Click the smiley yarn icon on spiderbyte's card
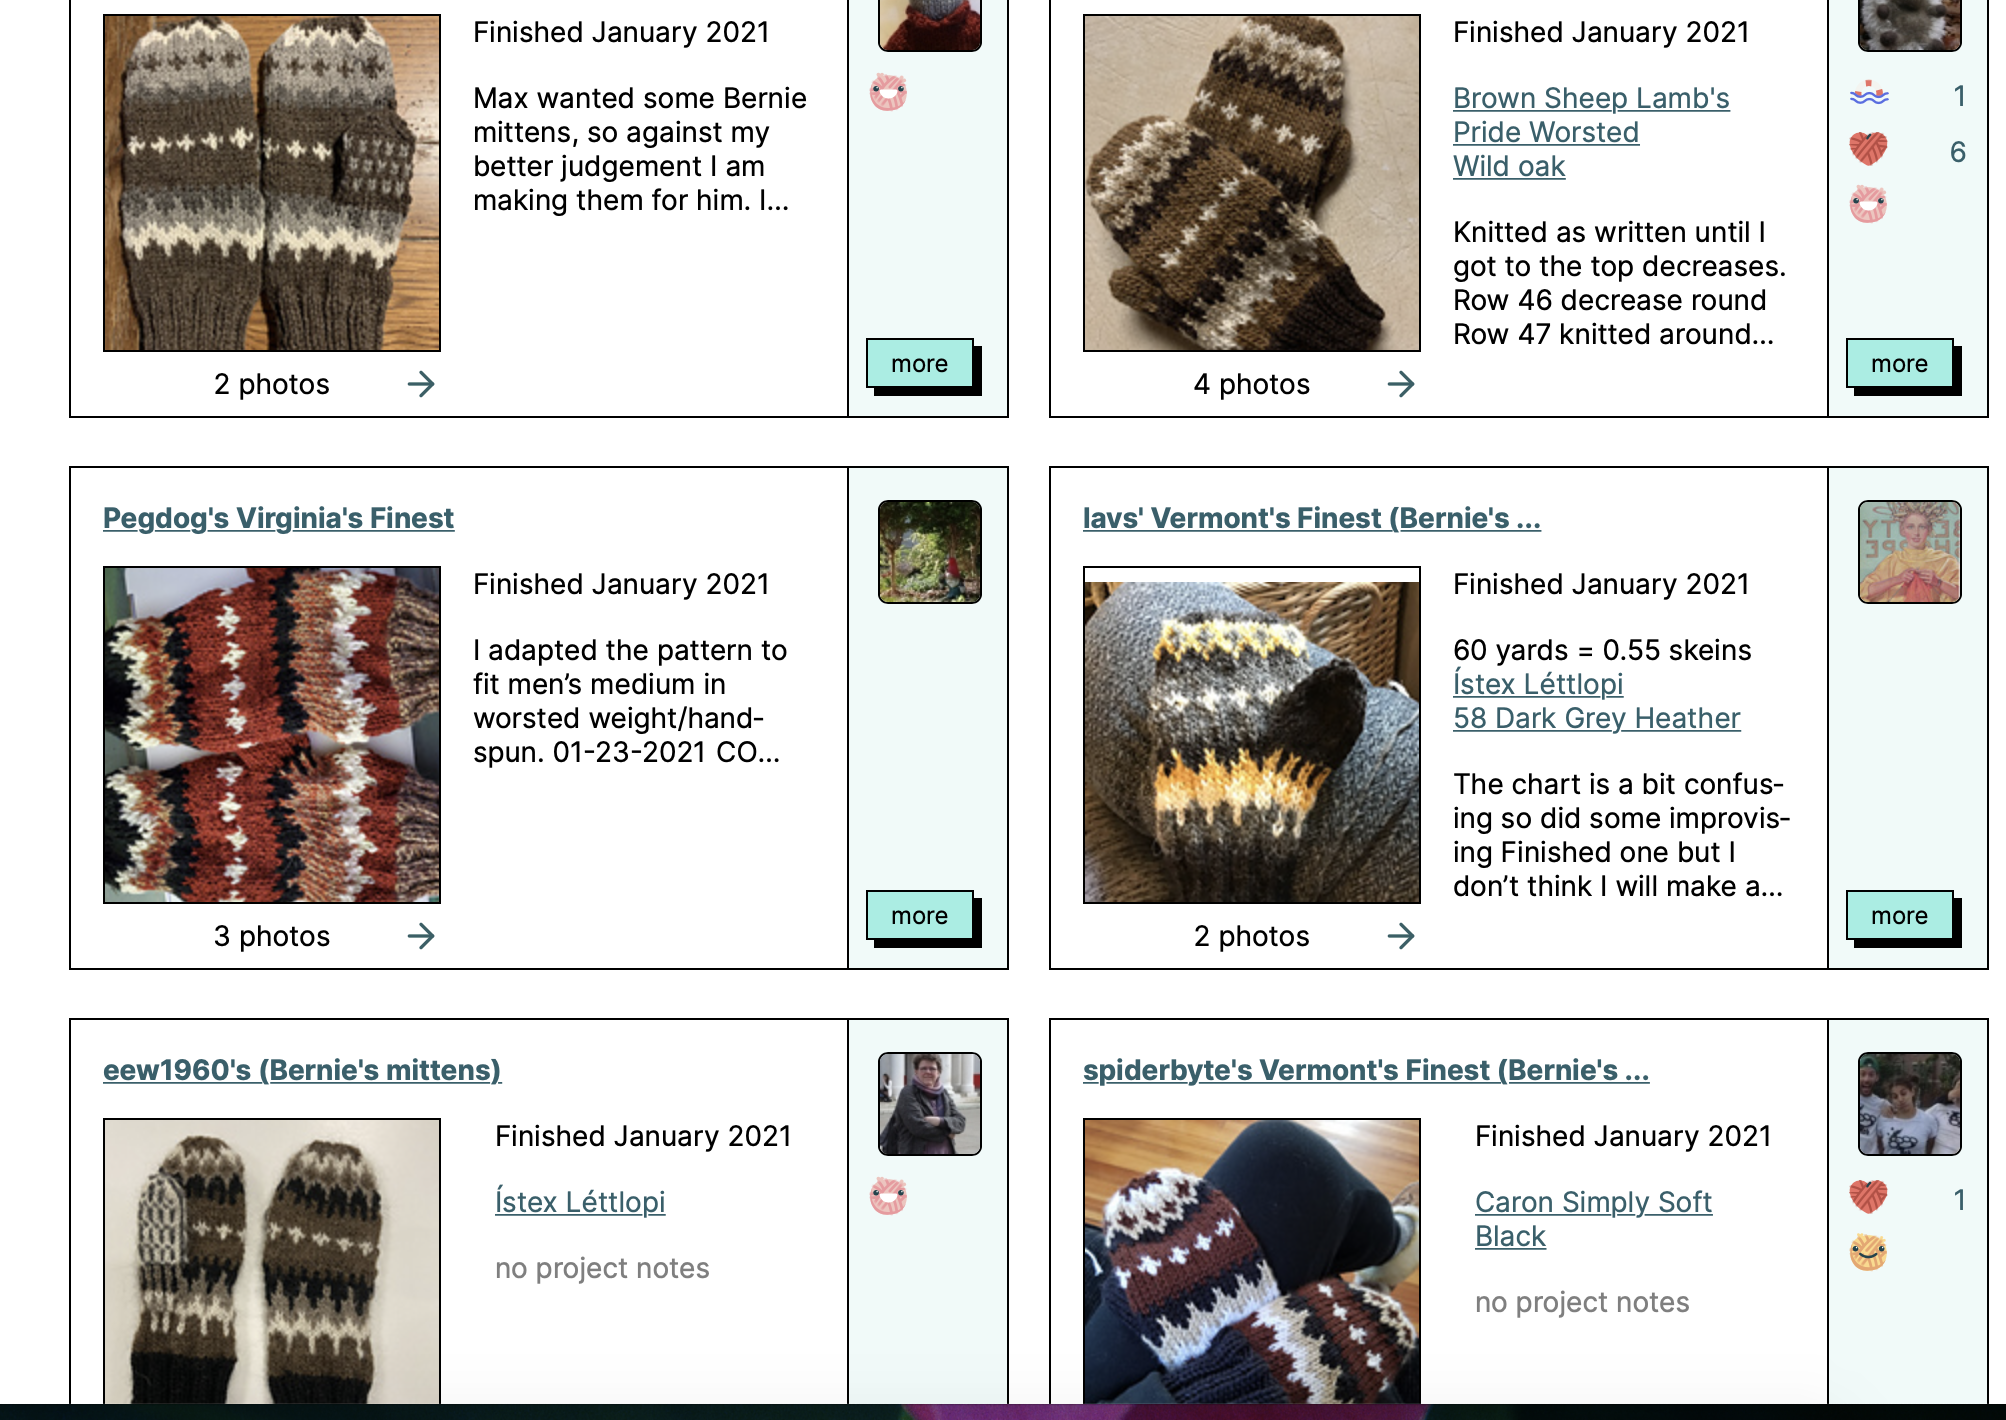 1868,1252
